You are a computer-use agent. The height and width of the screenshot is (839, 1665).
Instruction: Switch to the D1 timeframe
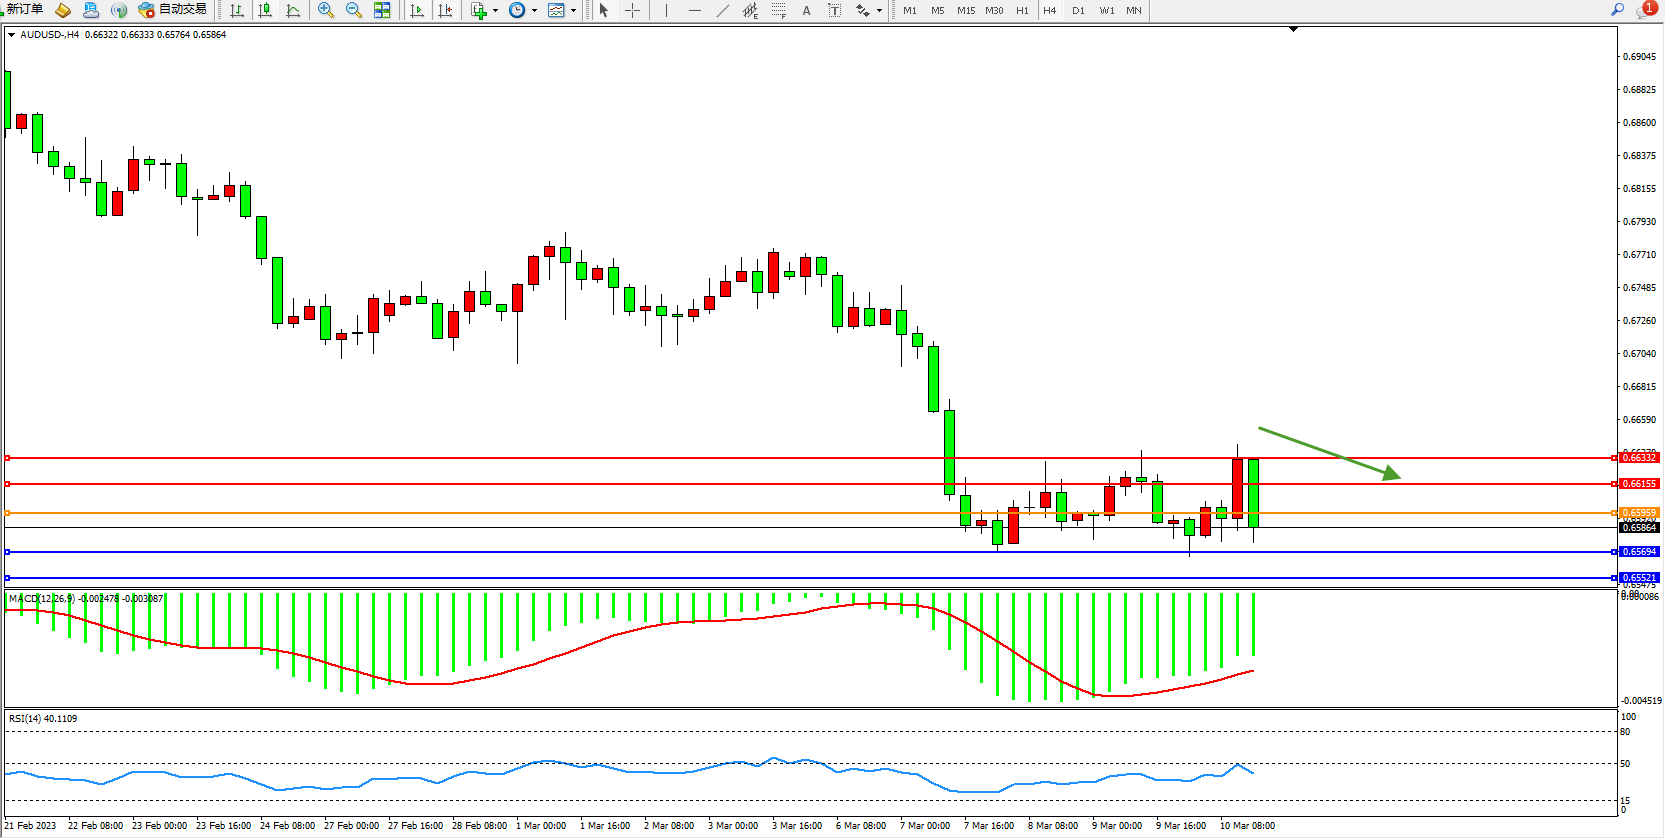[x=1077, y=10]
